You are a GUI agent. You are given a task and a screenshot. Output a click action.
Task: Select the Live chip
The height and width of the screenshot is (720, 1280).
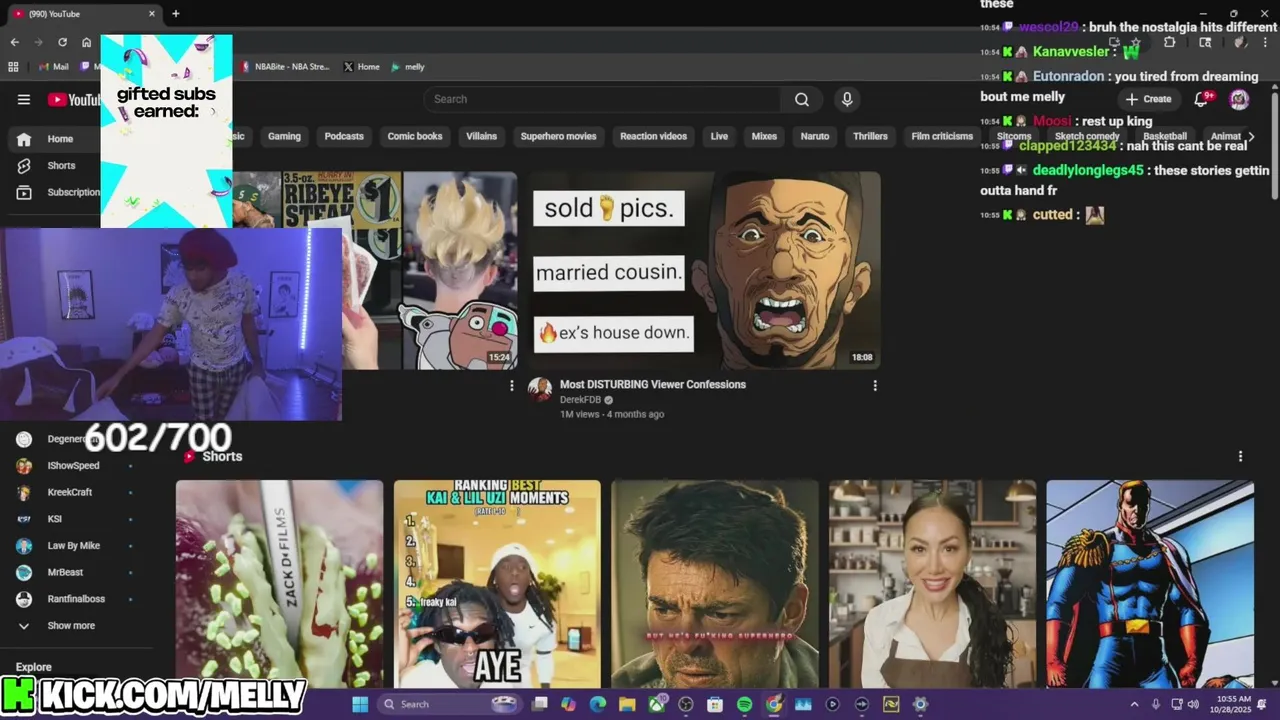coord(719,136)
